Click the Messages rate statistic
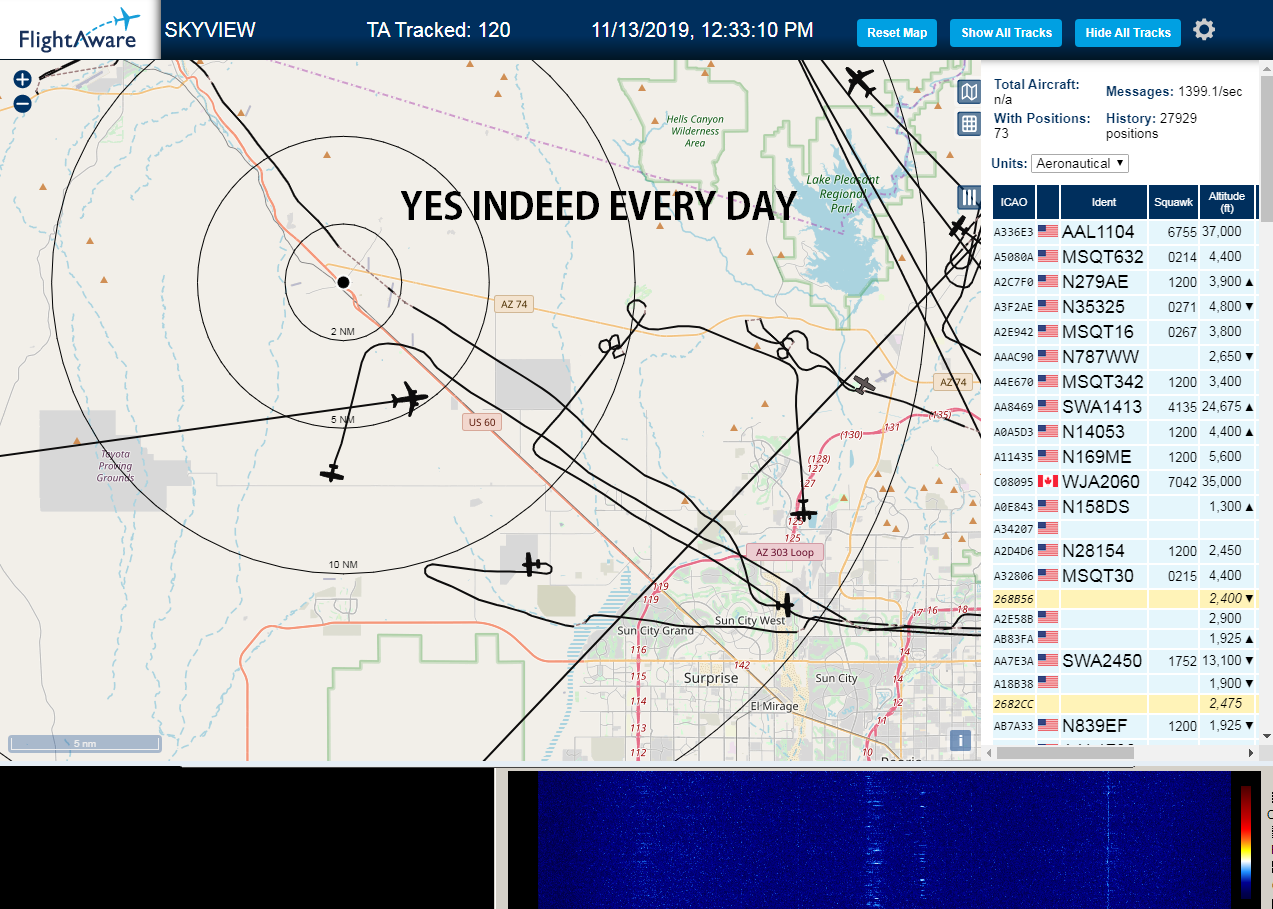1273x909 pixels. (x=1174, y=91)
